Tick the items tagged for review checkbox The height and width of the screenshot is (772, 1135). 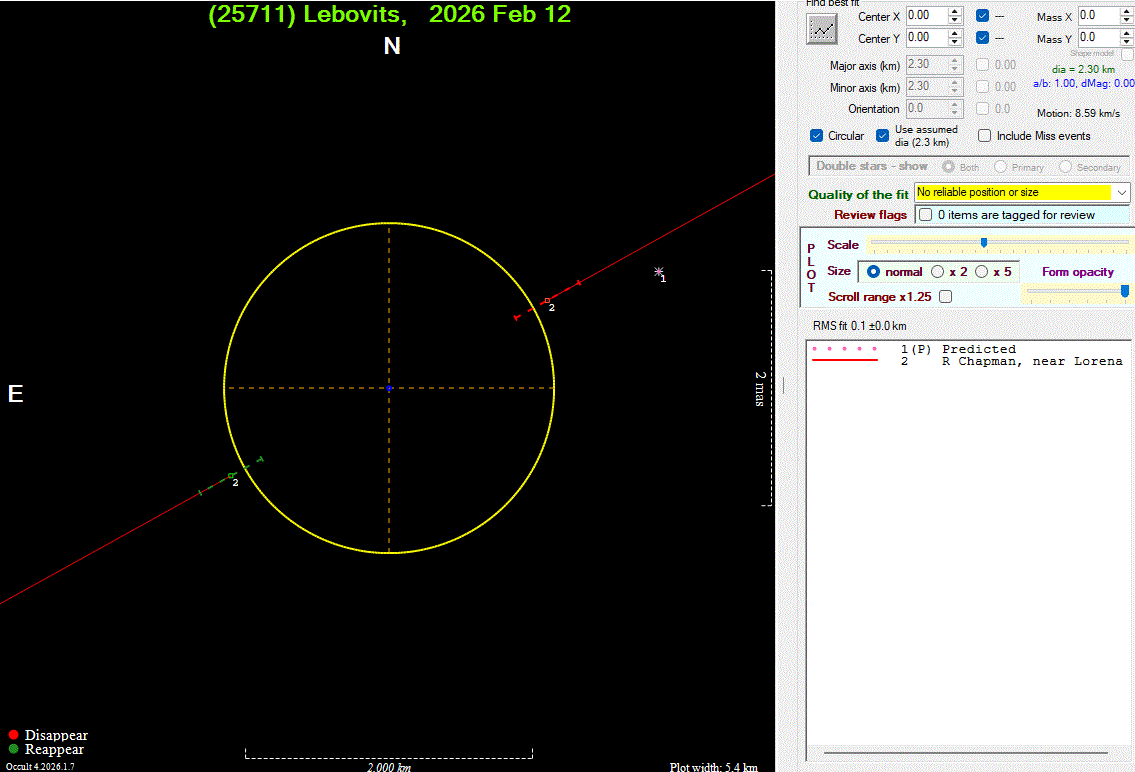pyautogui.click(x=926, y=215)
